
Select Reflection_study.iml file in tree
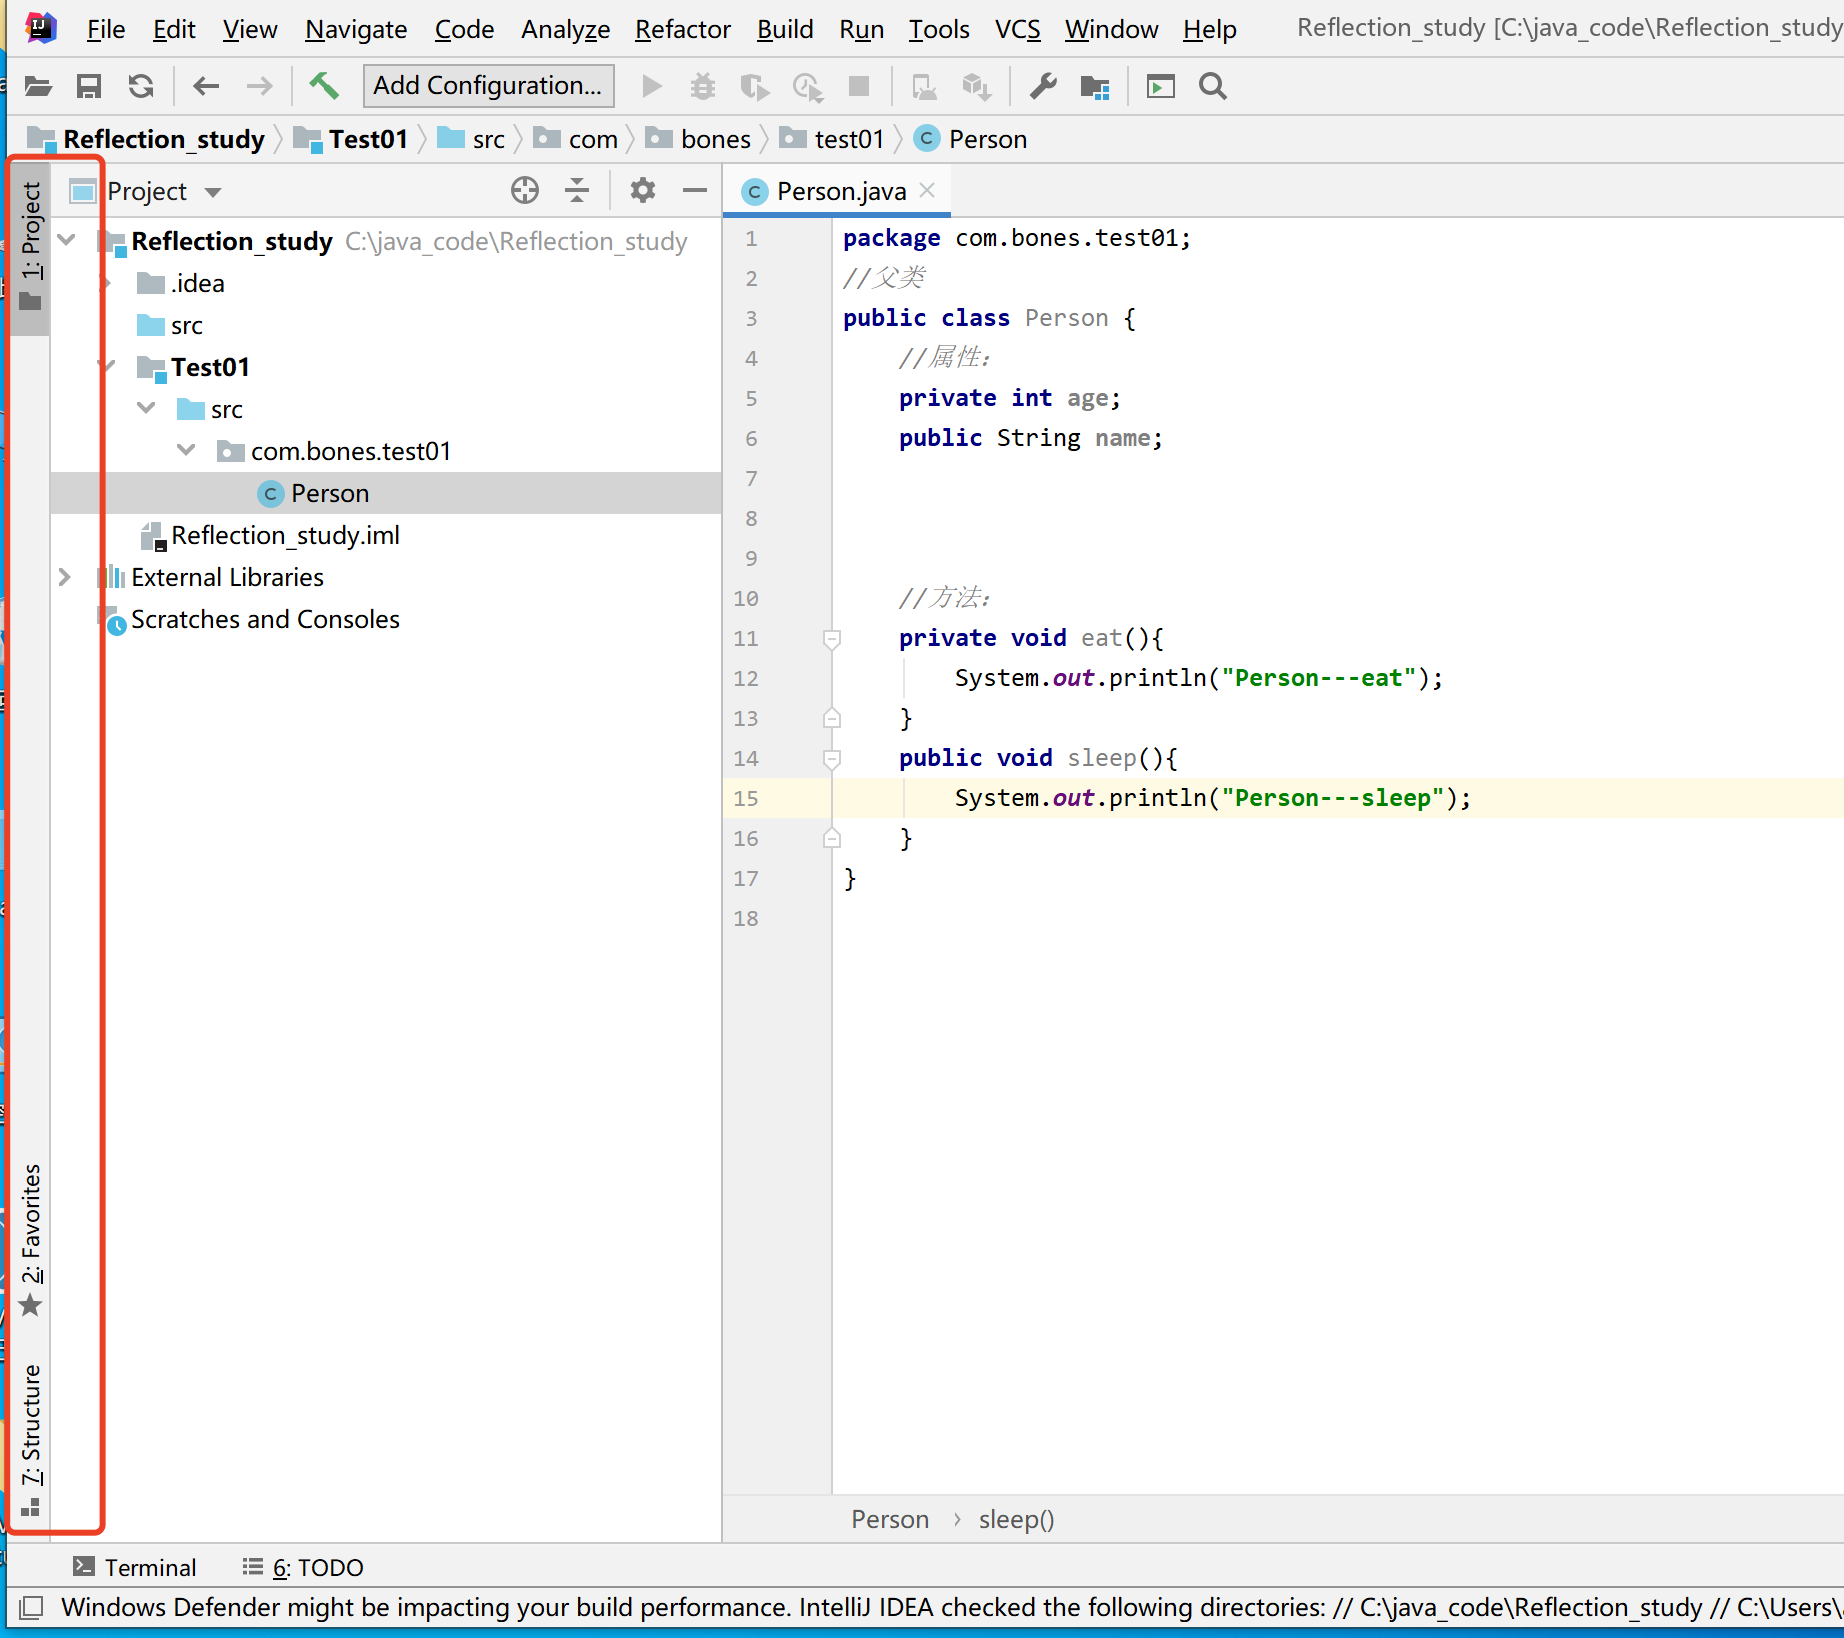point(285,535)
